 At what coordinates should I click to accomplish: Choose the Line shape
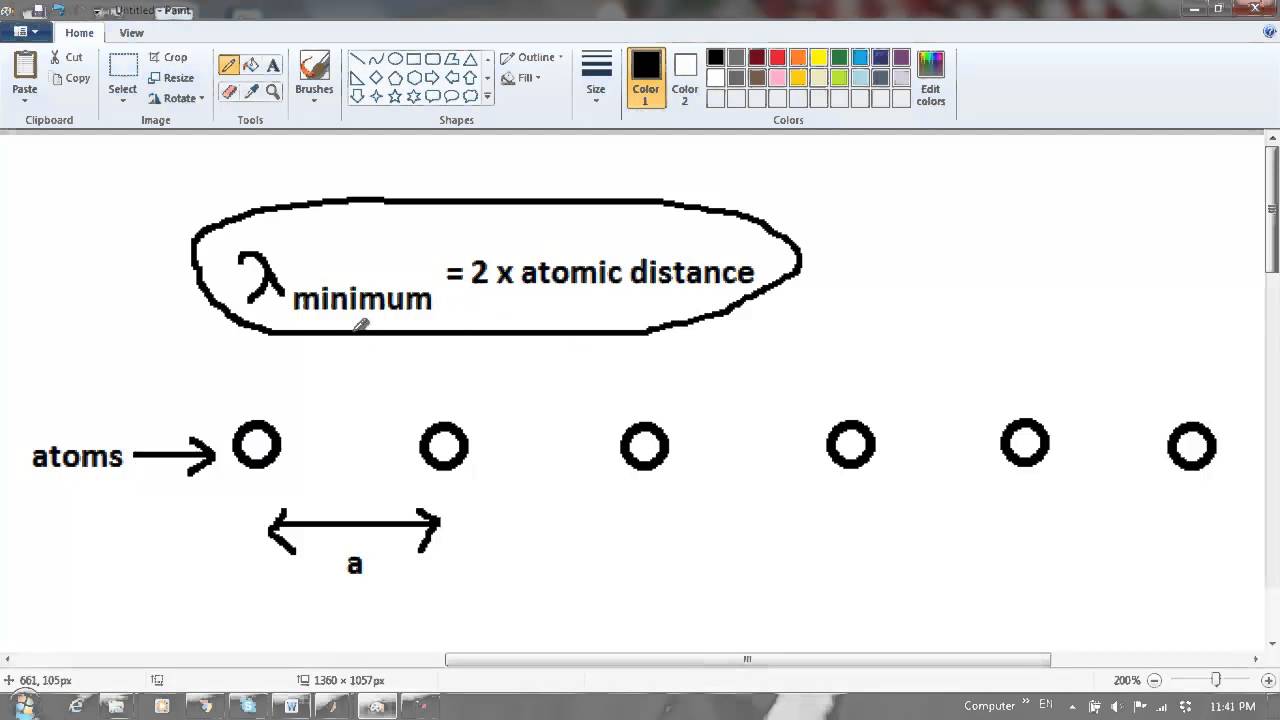click(x=357, y=59)
